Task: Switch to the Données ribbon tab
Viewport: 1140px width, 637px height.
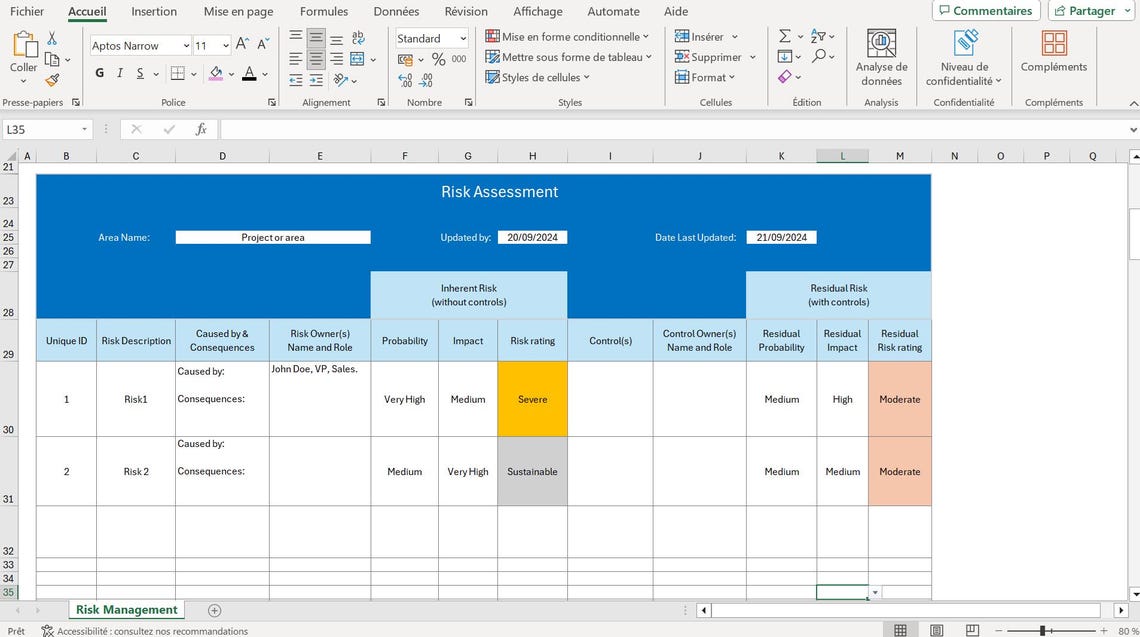Action: (x=395, y=11)
